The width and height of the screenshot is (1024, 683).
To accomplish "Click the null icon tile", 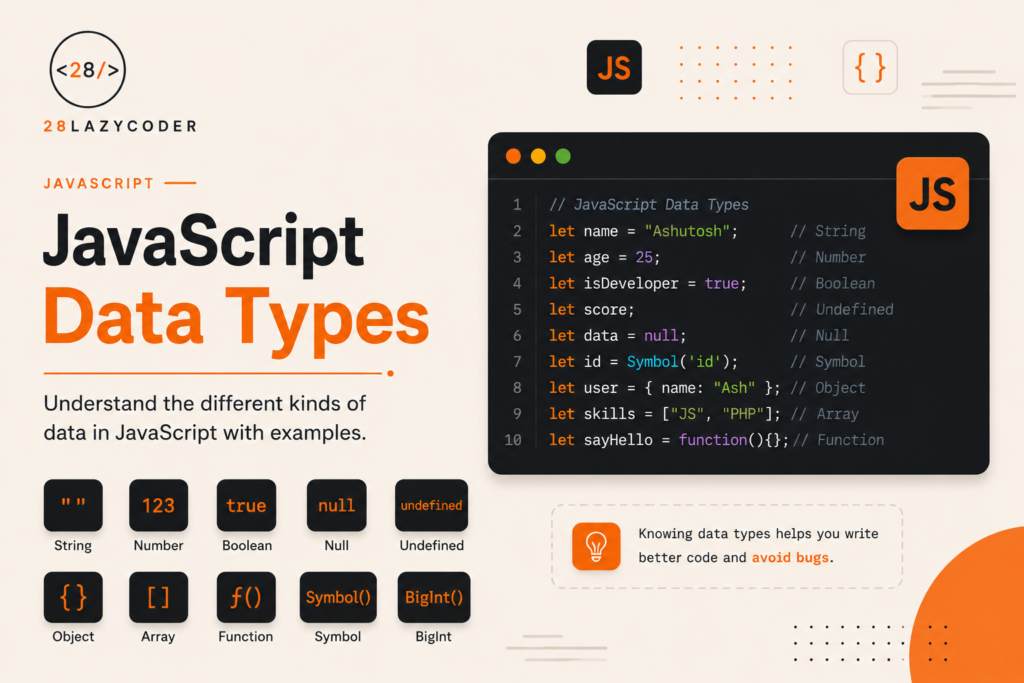I will coord(336,505).
